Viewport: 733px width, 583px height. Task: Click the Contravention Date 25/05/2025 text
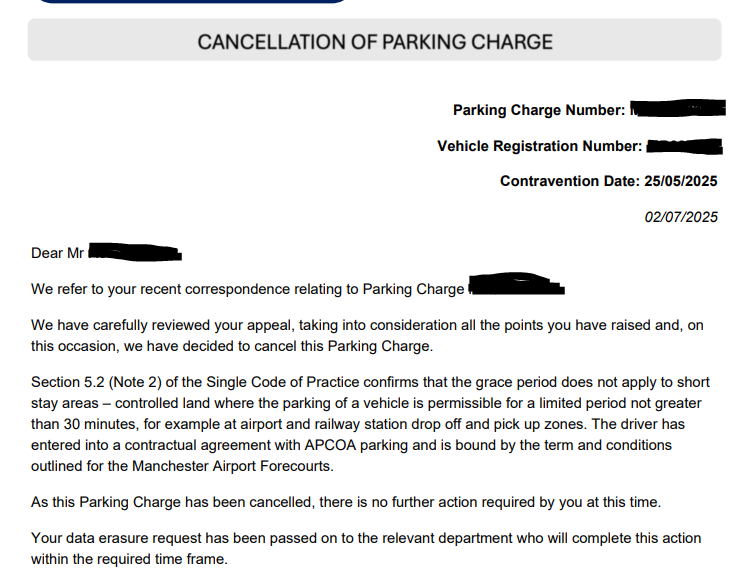609,181
